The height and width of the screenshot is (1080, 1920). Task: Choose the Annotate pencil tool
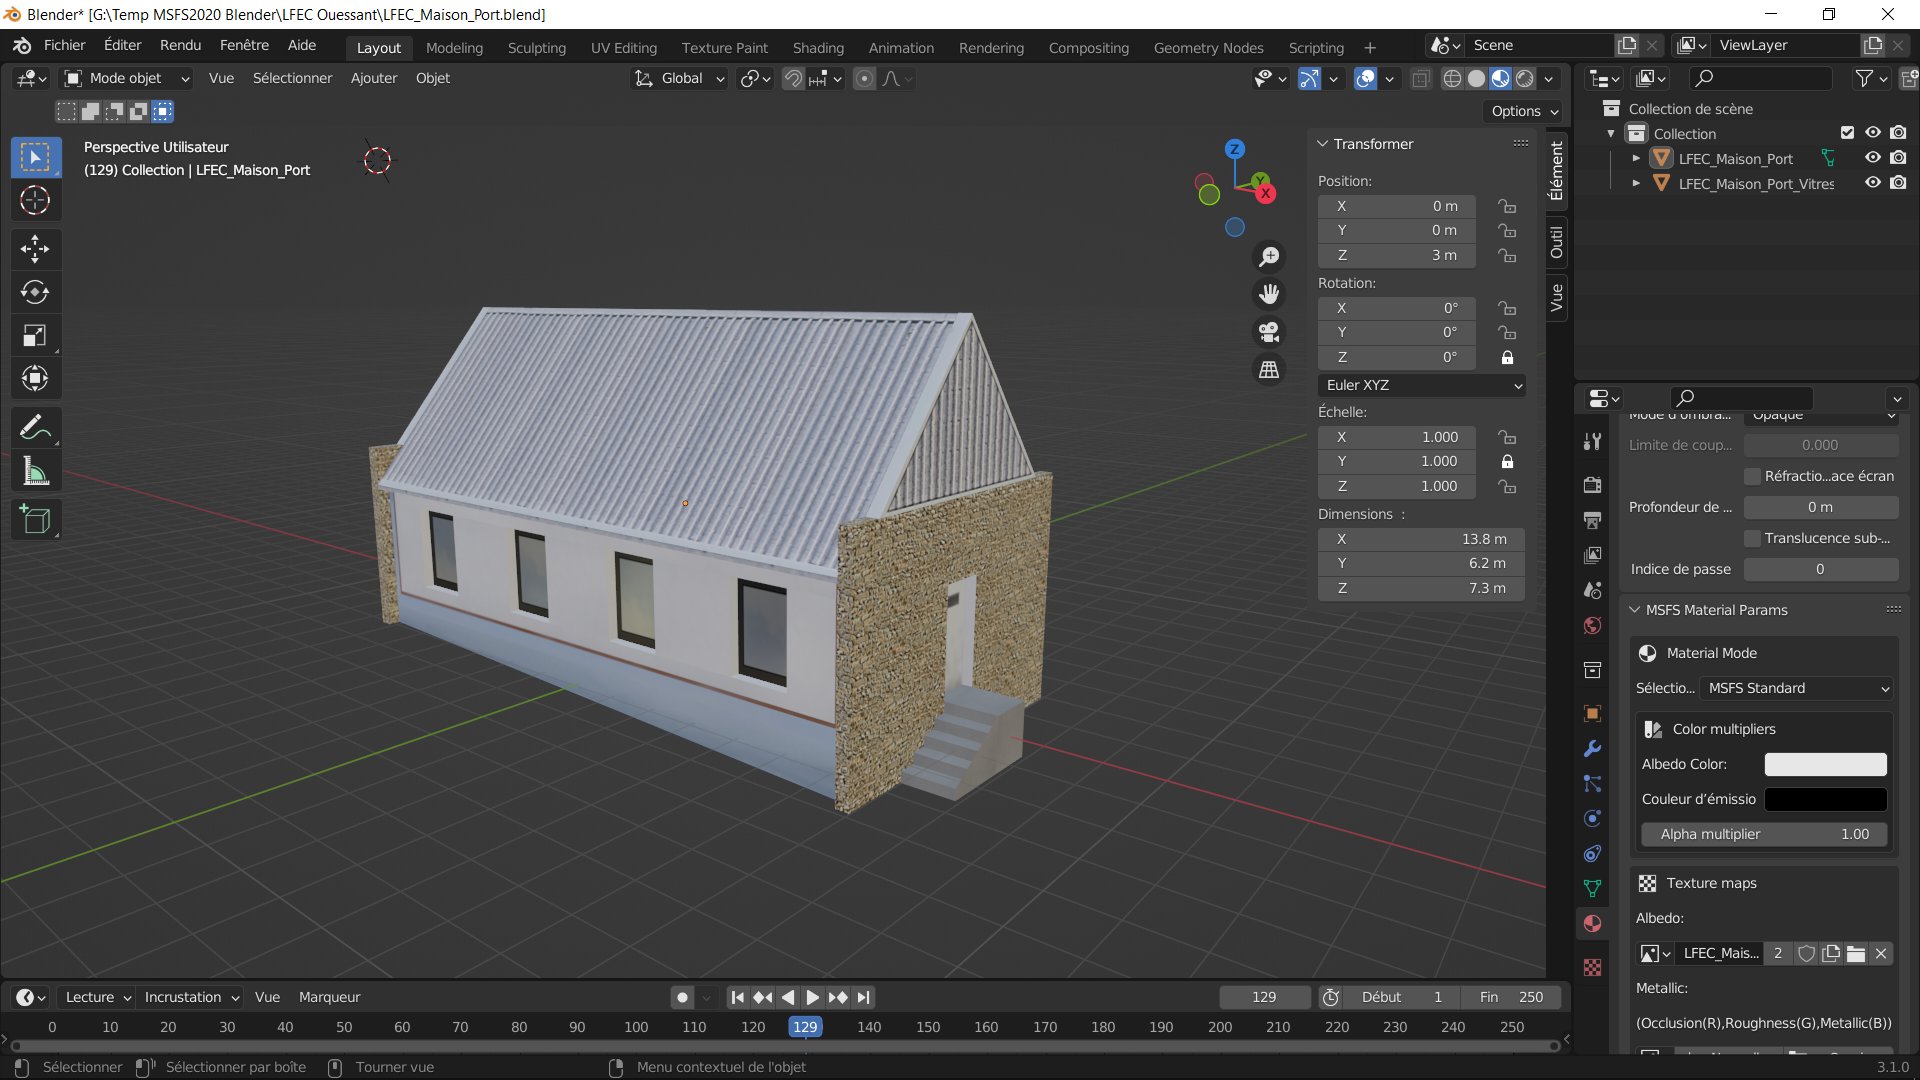coord(35,428)
